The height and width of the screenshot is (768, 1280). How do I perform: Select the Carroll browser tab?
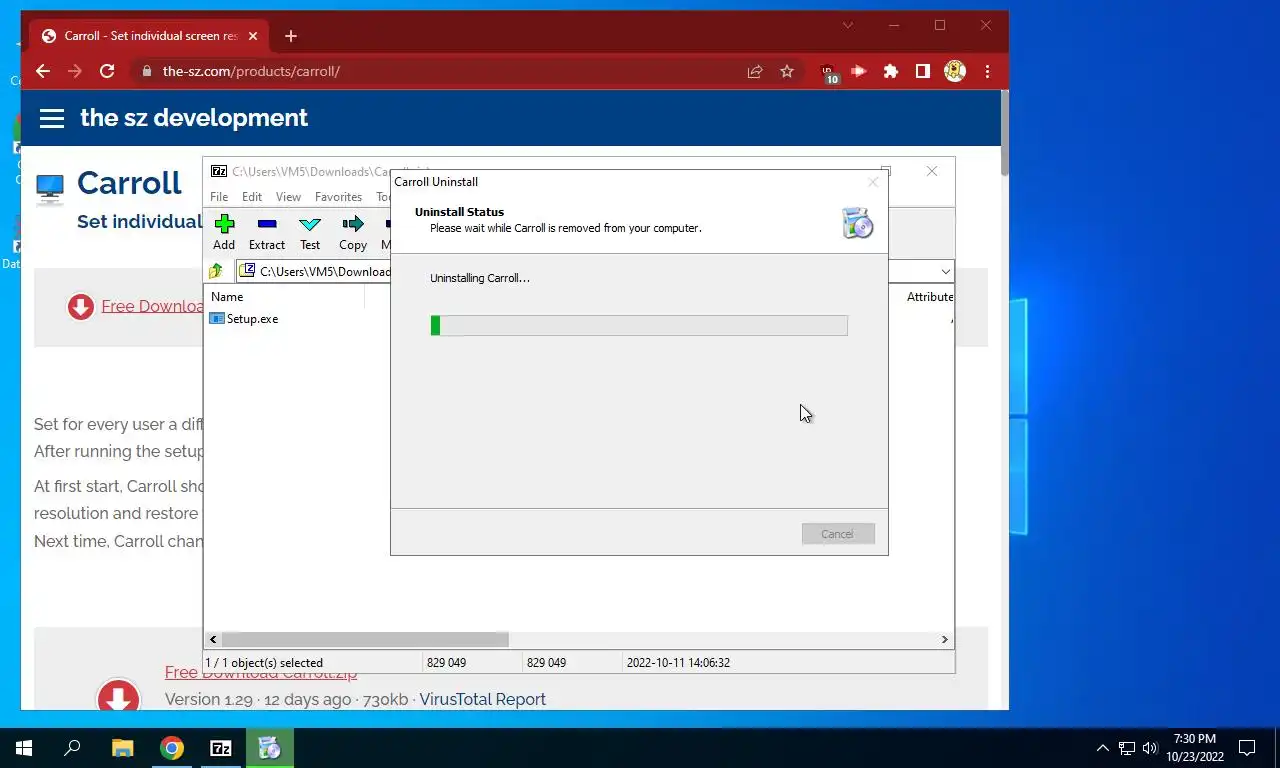click(x=150, y=36)
